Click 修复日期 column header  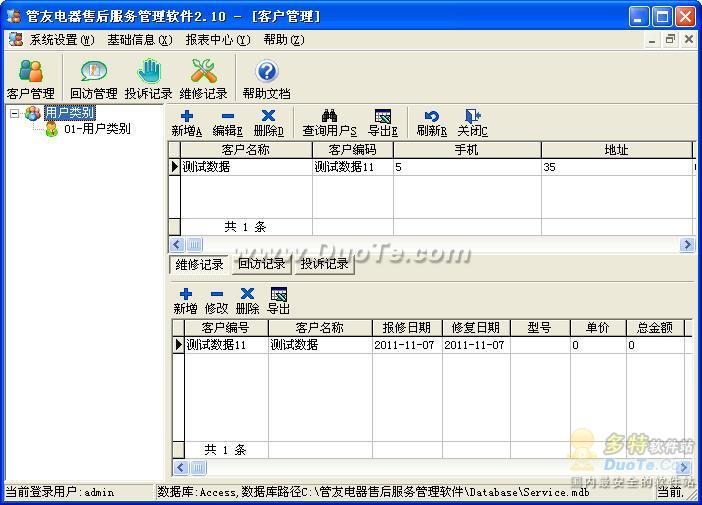(x=476, y=328)
